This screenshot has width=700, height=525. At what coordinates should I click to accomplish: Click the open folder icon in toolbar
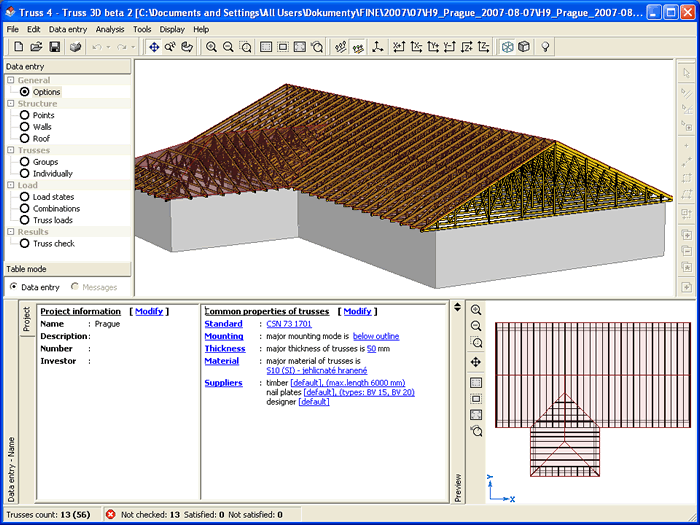click(x=34, y=47)
